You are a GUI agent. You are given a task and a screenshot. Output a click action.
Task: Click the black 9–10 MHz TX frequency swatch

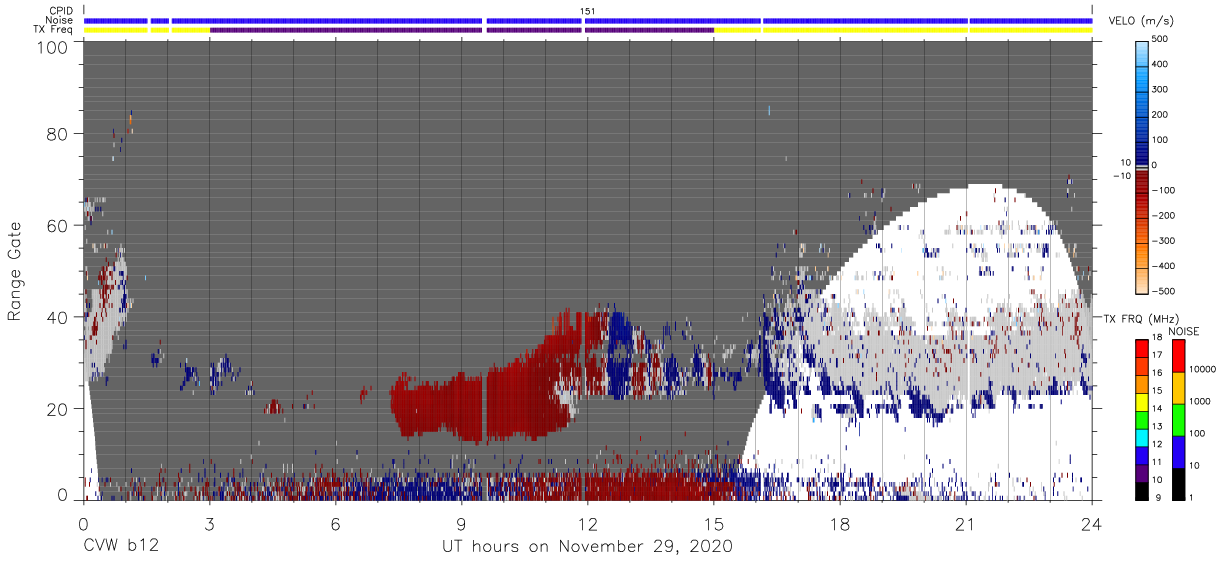point(1142,490)
